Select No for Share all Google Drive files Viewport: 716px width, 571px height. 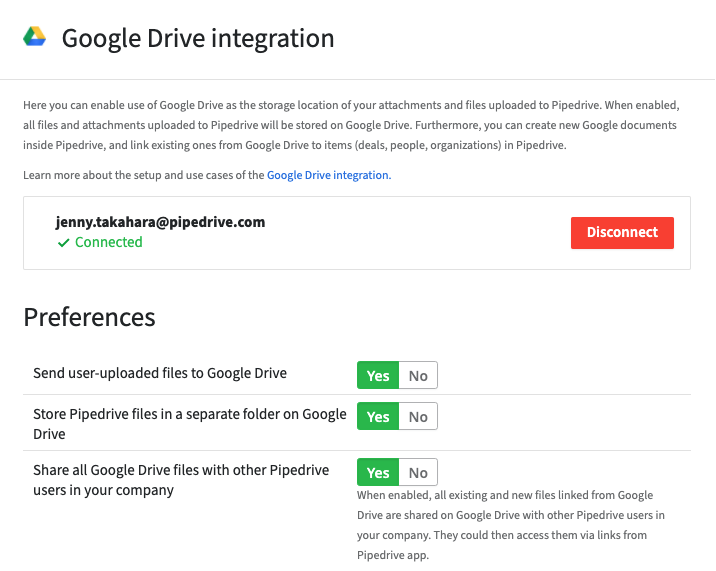[x=418, y=472]
